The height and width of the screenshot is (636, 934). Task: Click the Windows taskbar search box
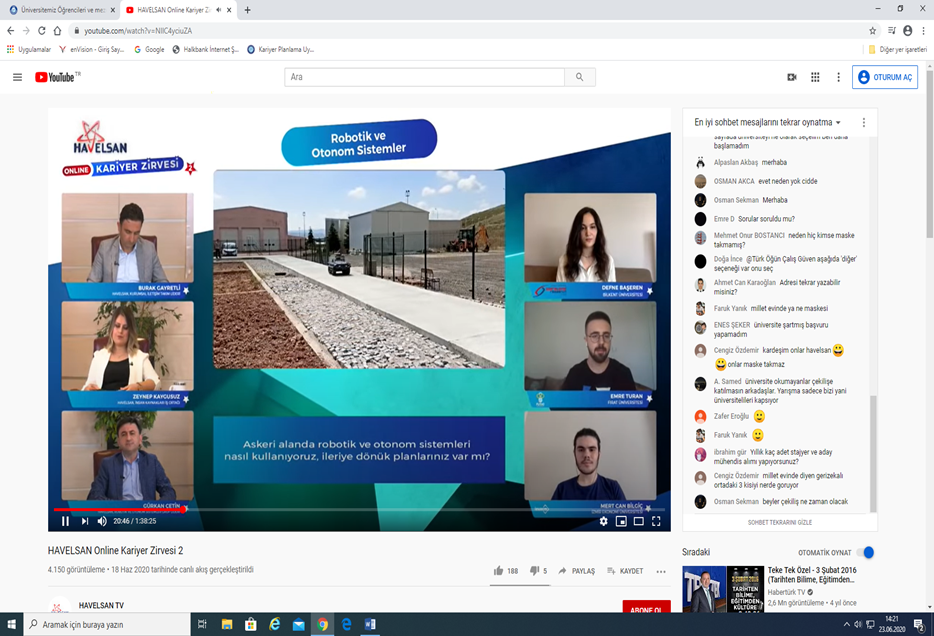[x=107, y=624]
